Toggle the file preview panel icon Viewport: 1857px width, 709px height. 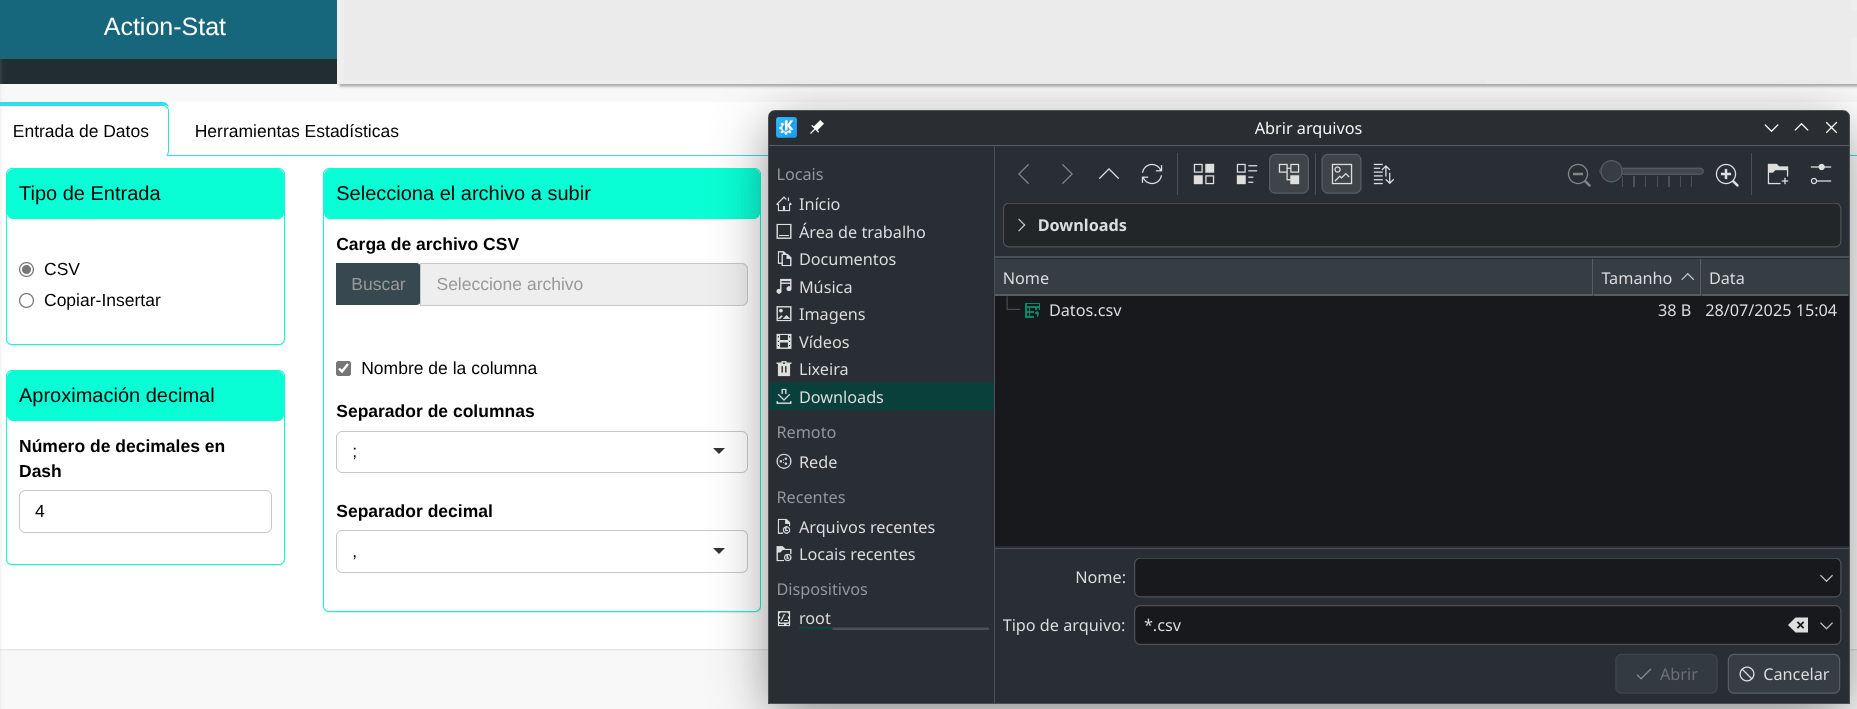tap(1341, 174)
